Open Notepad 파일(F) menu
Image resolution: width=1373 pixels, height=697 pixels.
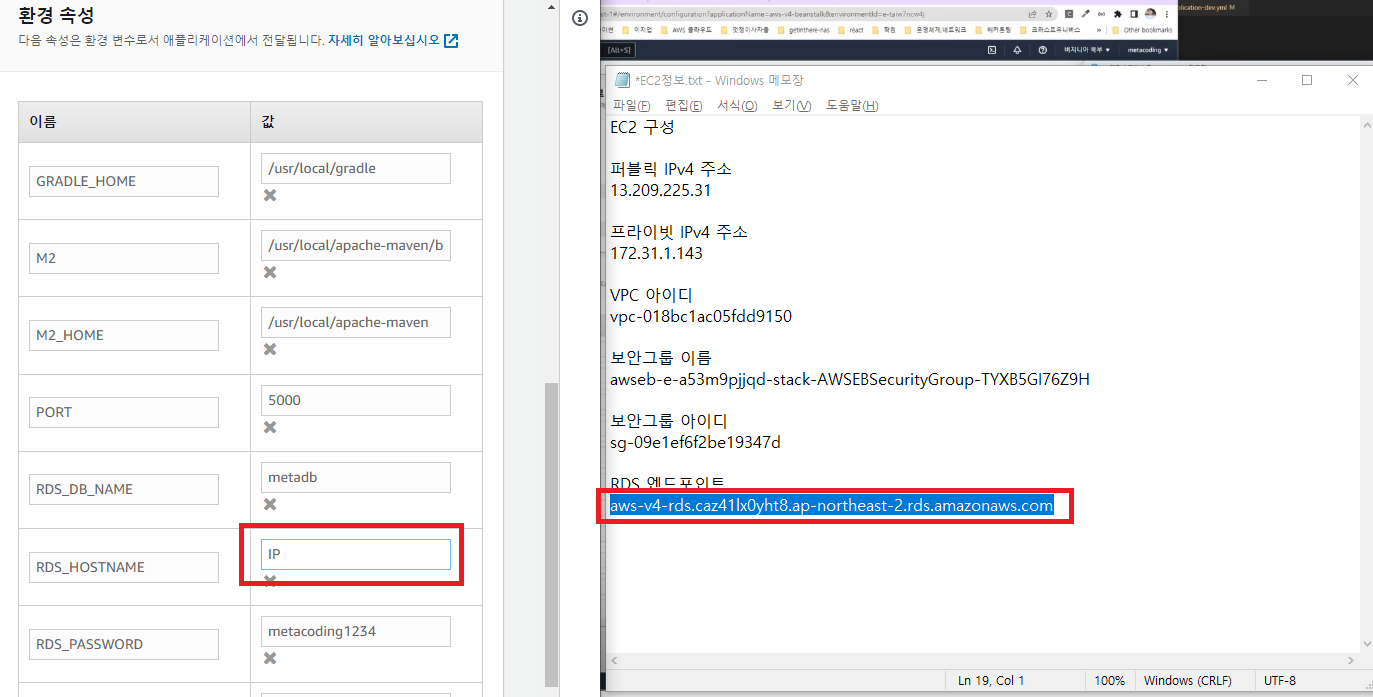coord(631,105)
